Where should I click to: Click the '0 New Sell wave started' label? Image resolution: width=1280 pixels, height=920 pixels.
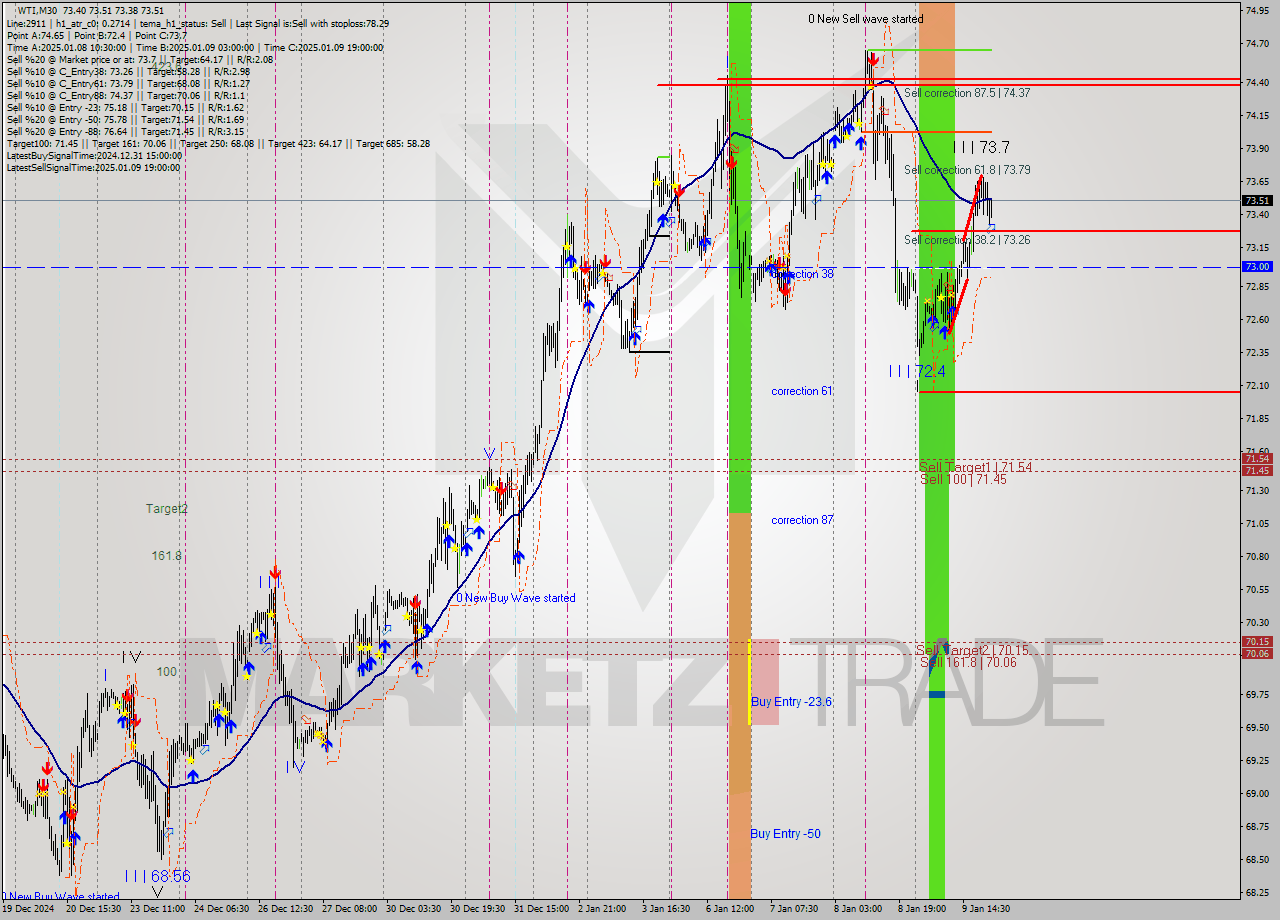tap(866, 19)
